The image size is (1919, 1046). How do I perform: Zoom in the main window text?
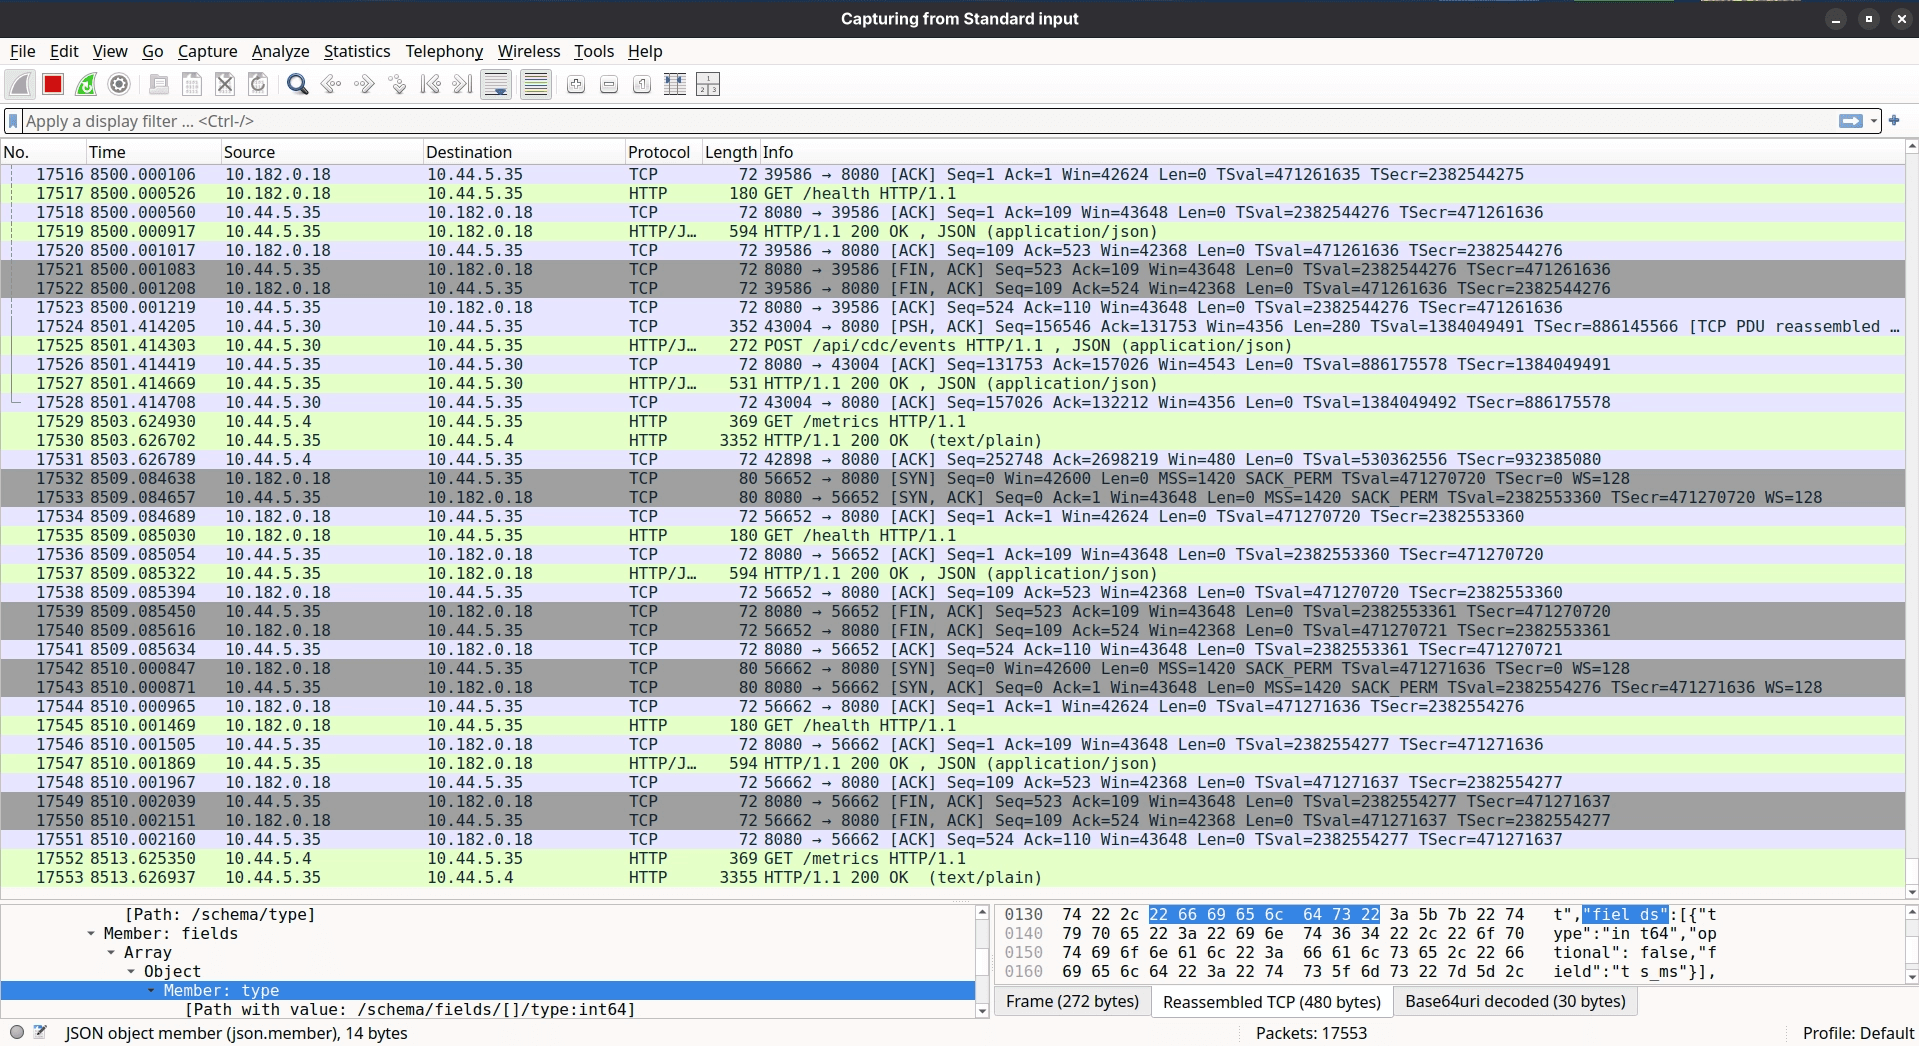[576, 85]
